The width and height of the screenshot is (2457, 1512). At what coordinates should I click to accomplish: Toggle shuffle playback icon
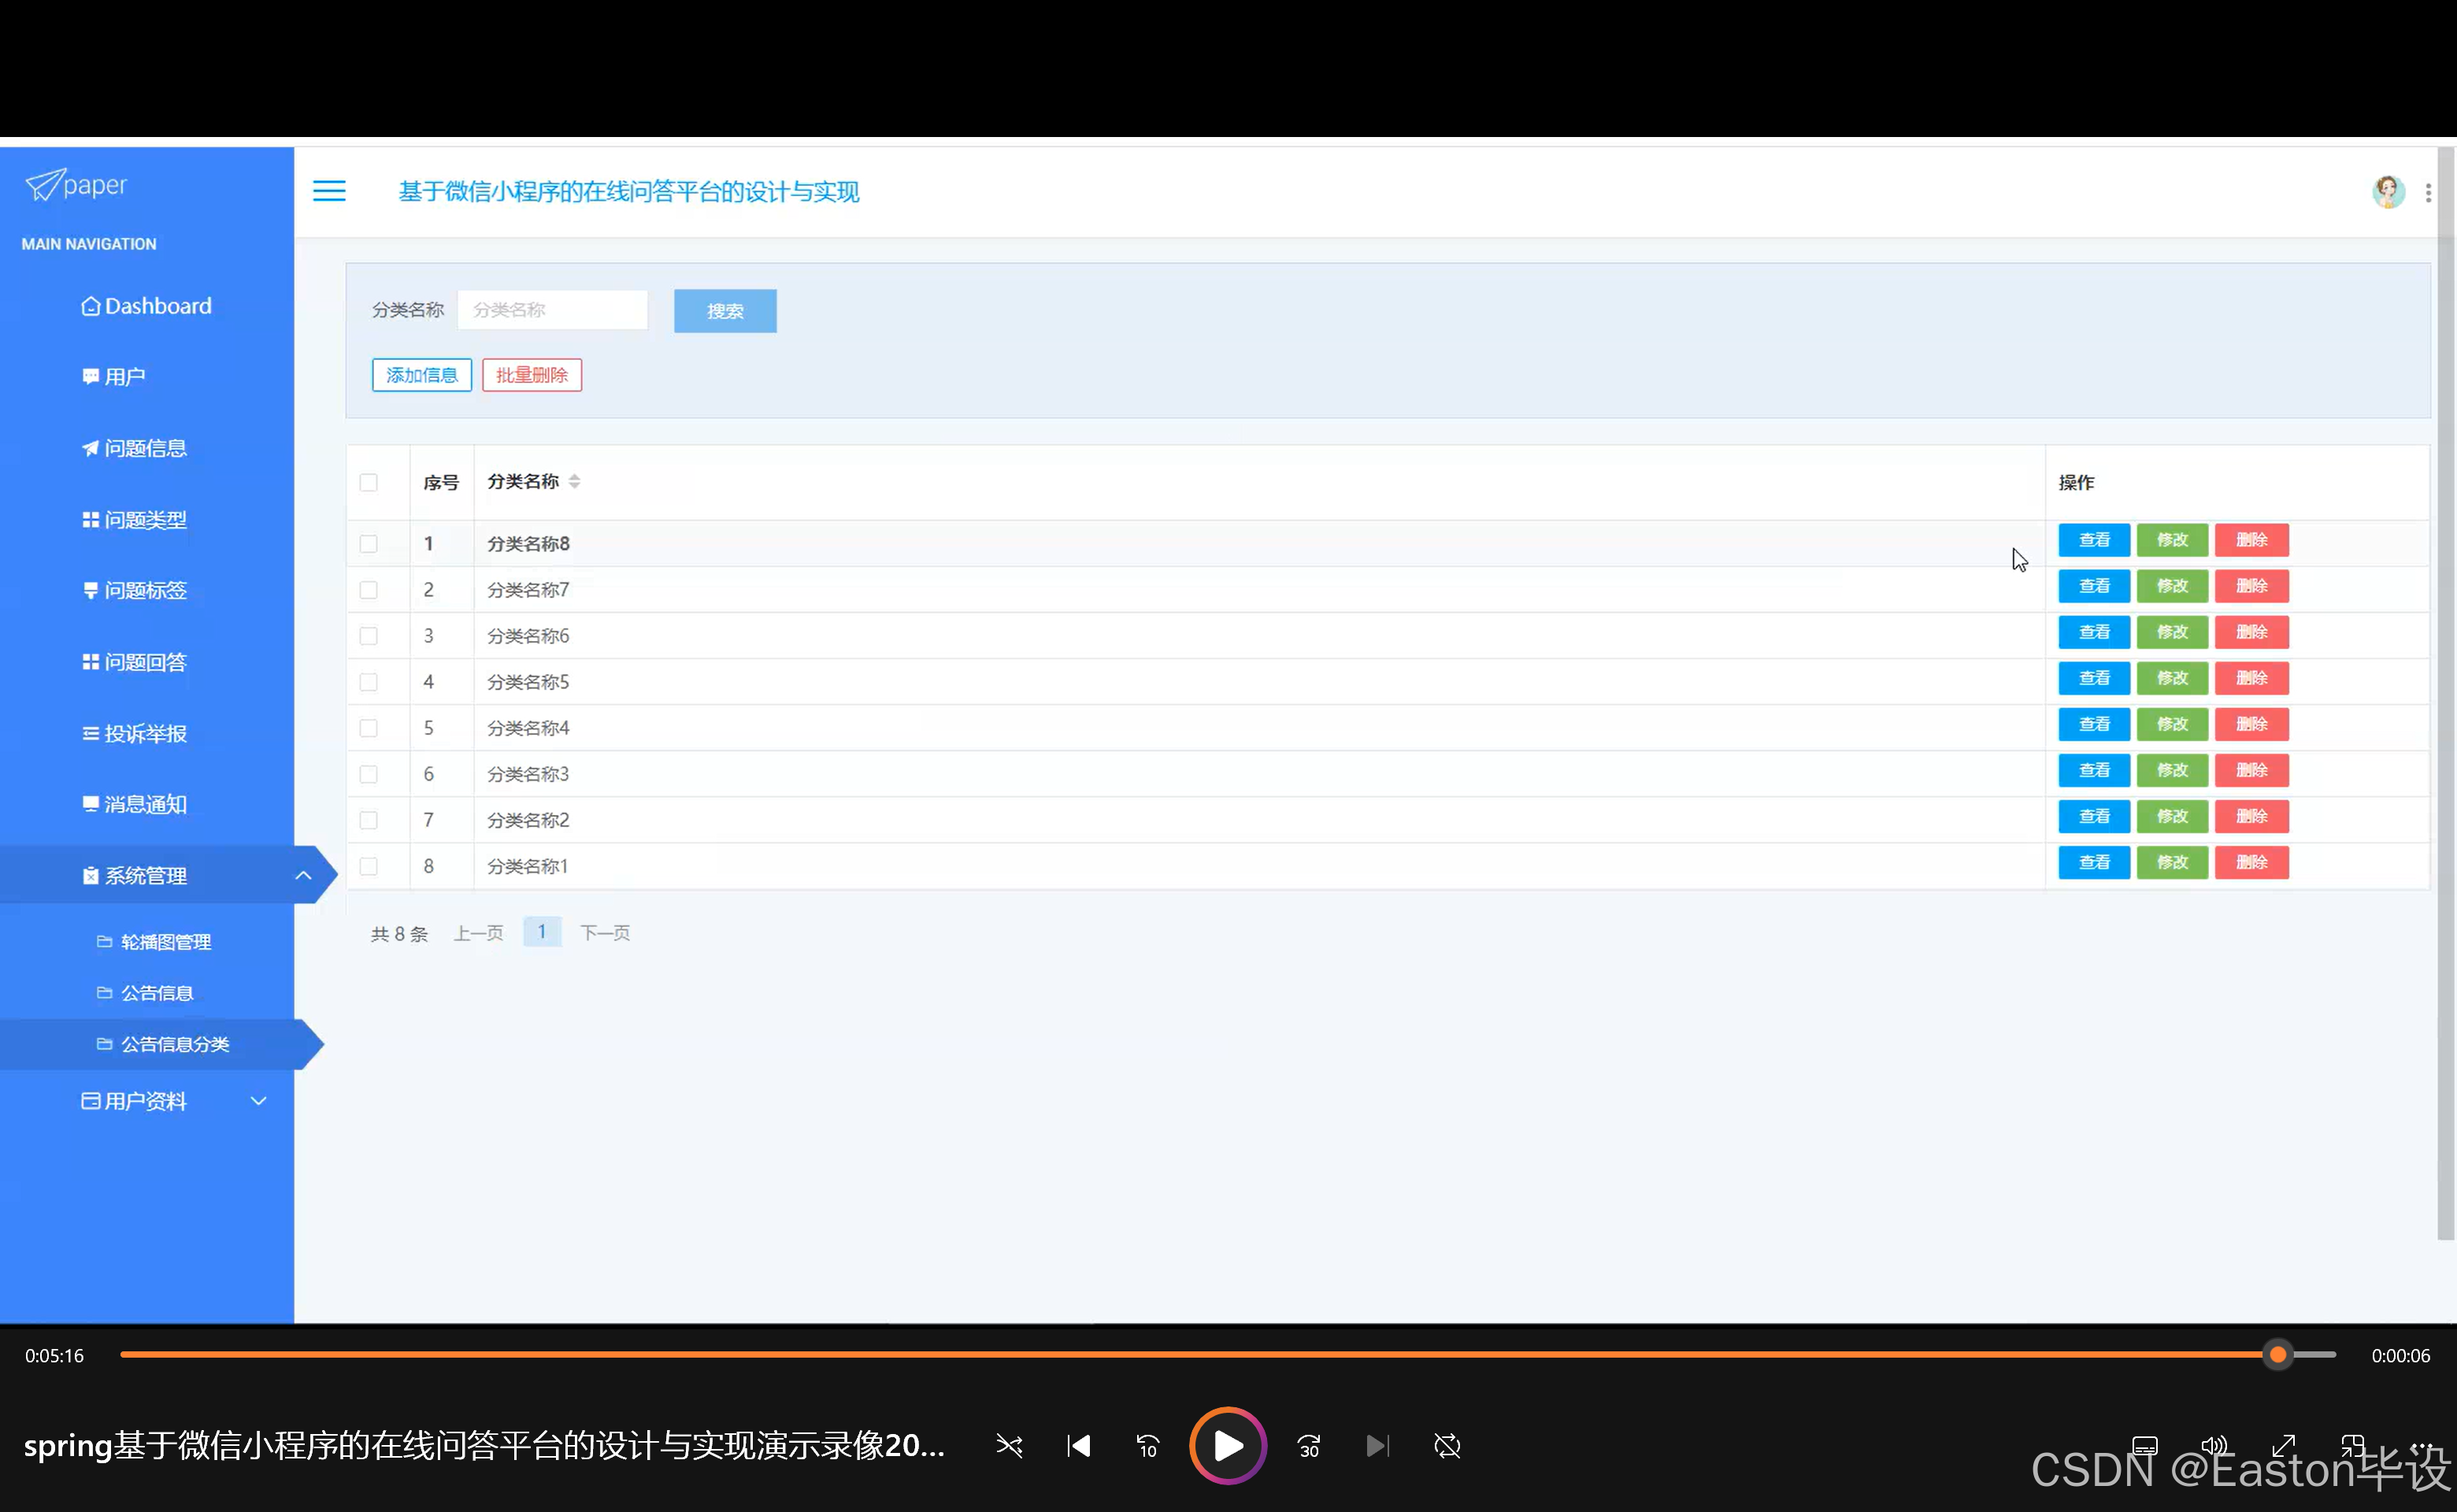1009,1446
